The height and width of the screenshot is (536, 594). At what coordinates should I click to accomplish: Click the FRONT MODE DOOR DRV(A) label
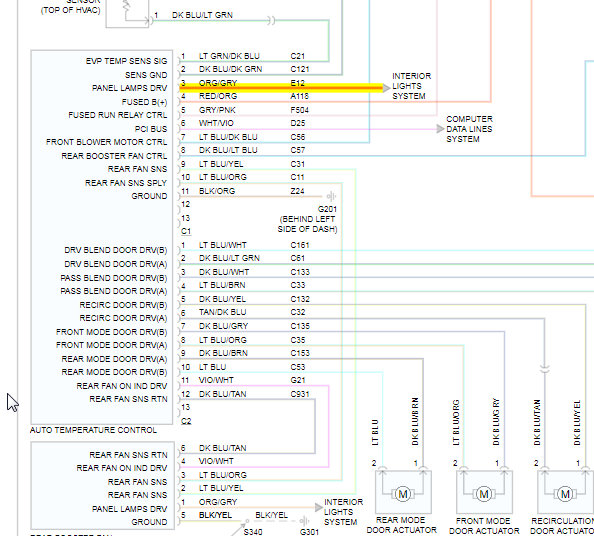(x=111, y=345)
